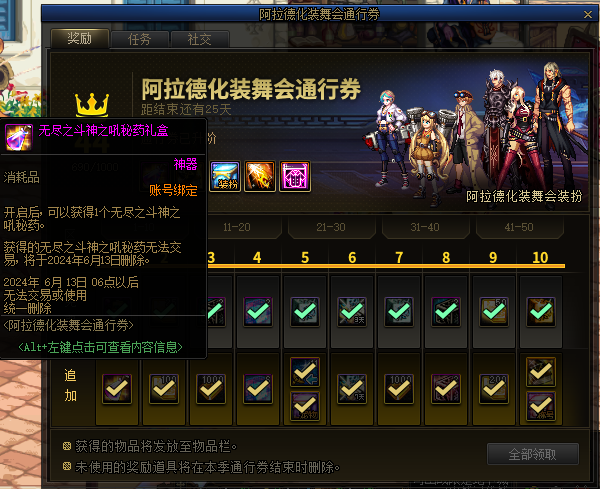Image resolution: width=600 pixels, height=489 pixels.
Task: Open the 社交 tab
Action: [199, 39]
